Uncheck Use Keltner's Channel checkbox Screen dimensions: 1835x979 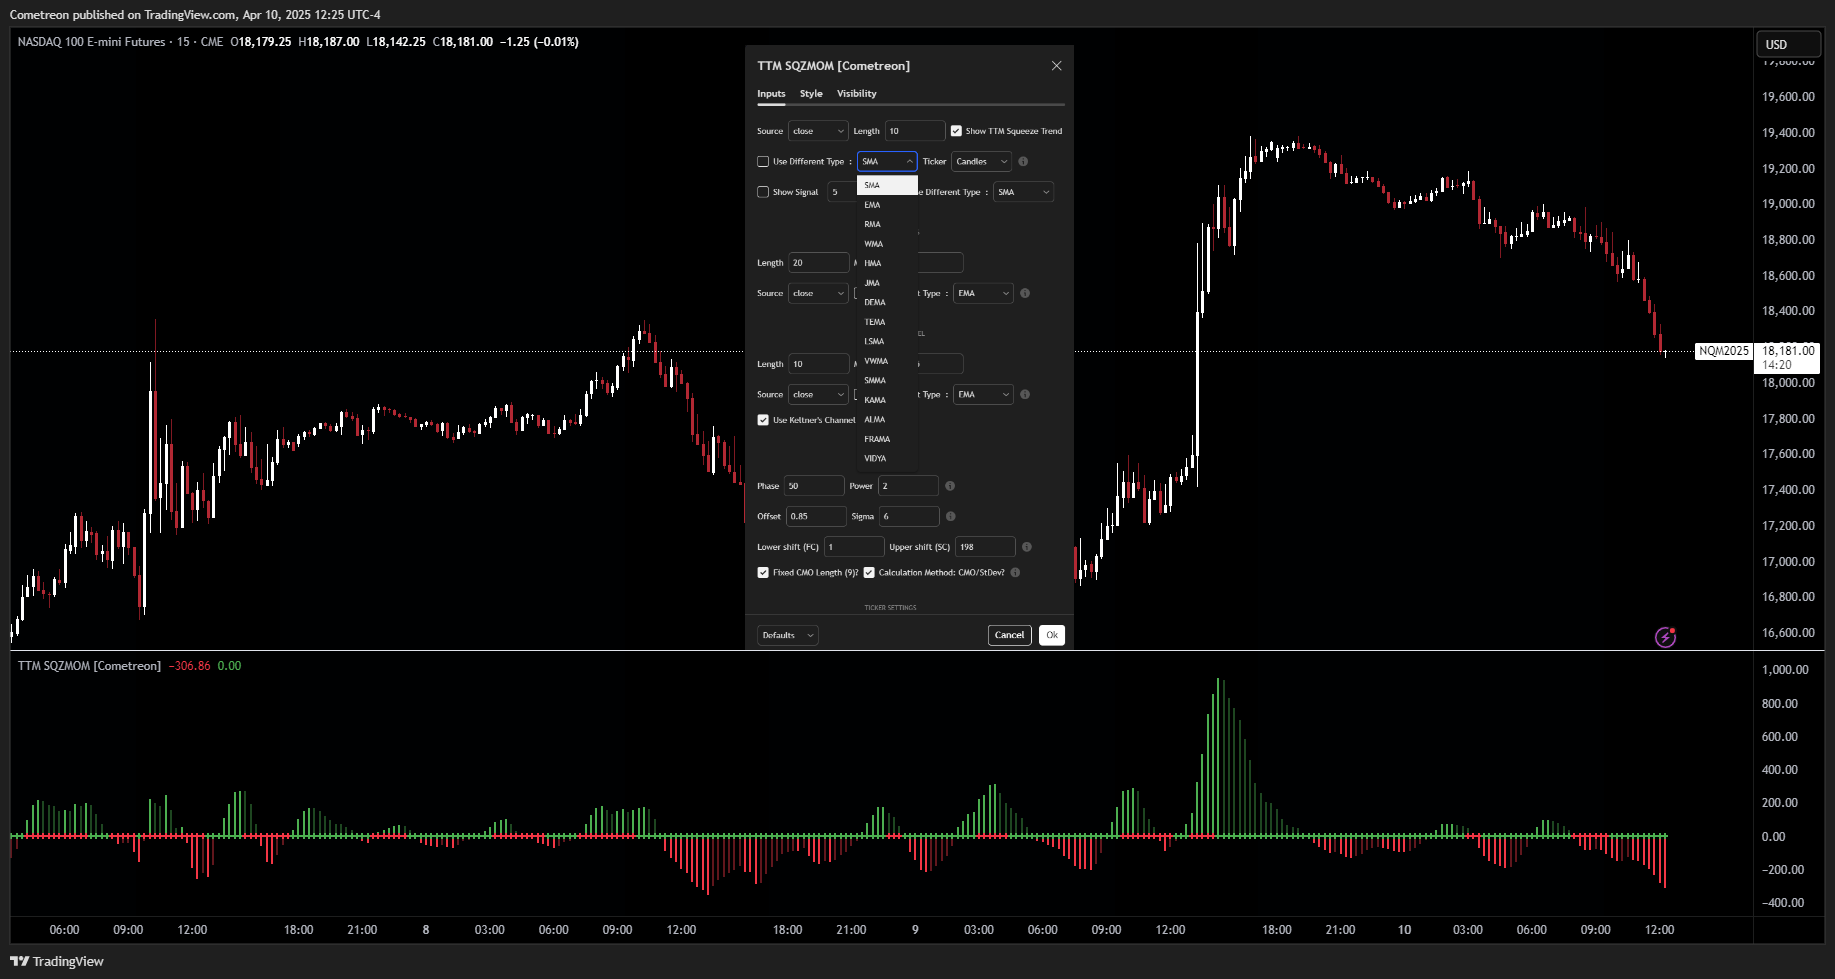click(763, 420)
